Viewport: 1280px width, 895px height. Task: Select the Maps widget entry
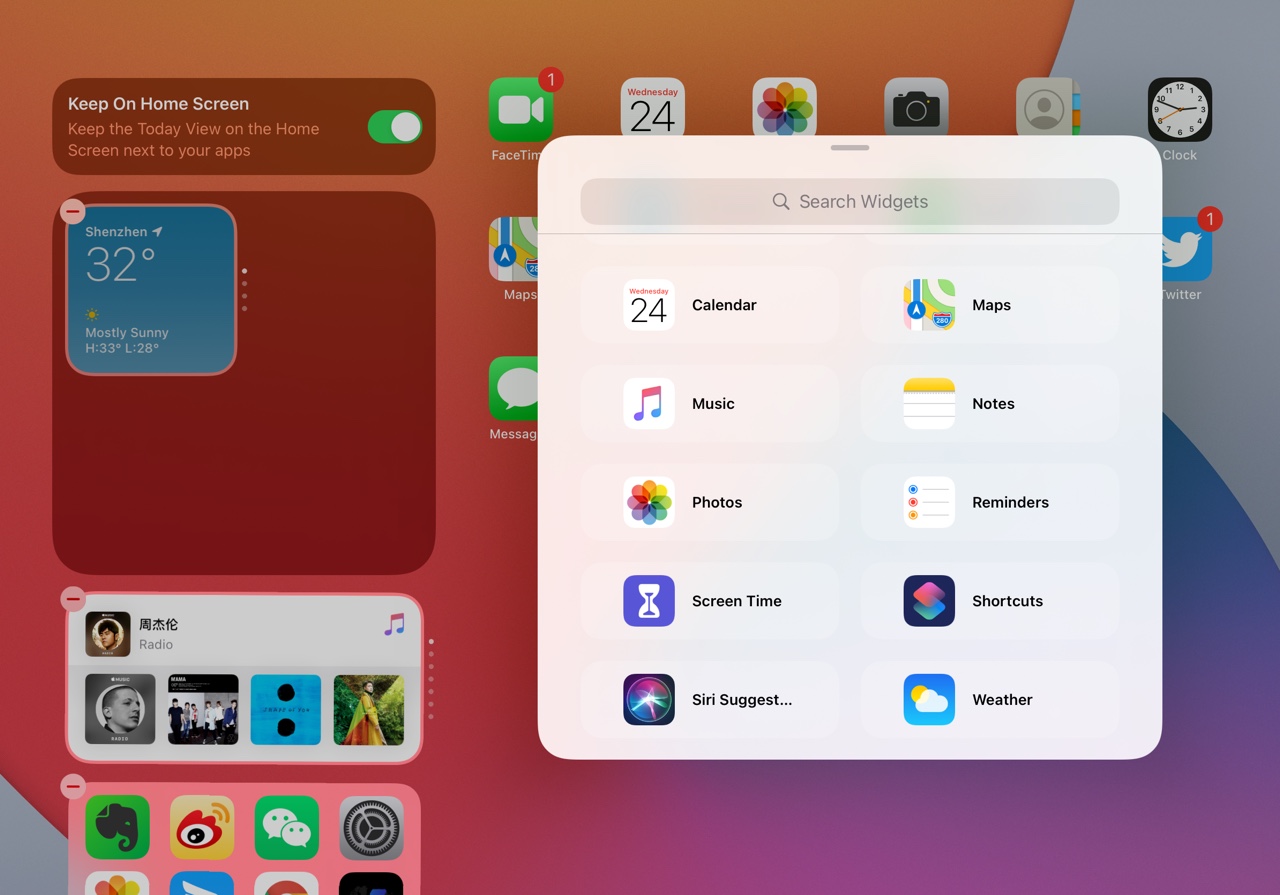tap(989, 305)
